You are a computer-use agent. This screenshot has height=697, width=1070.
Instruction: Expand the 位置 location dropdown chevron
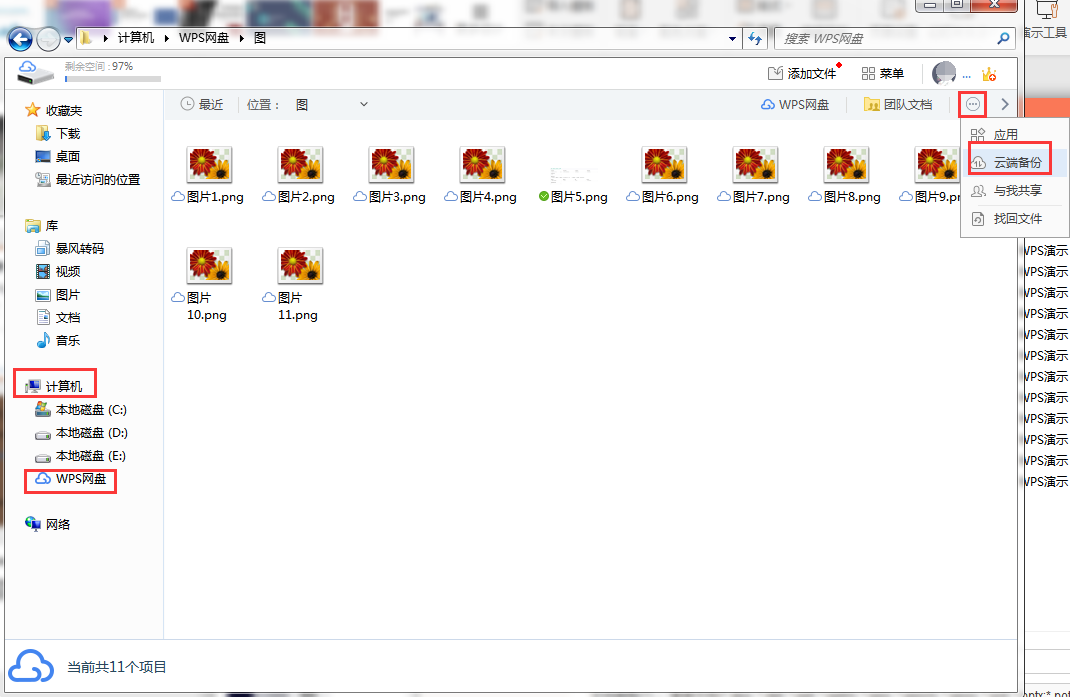tap(364, 104)
